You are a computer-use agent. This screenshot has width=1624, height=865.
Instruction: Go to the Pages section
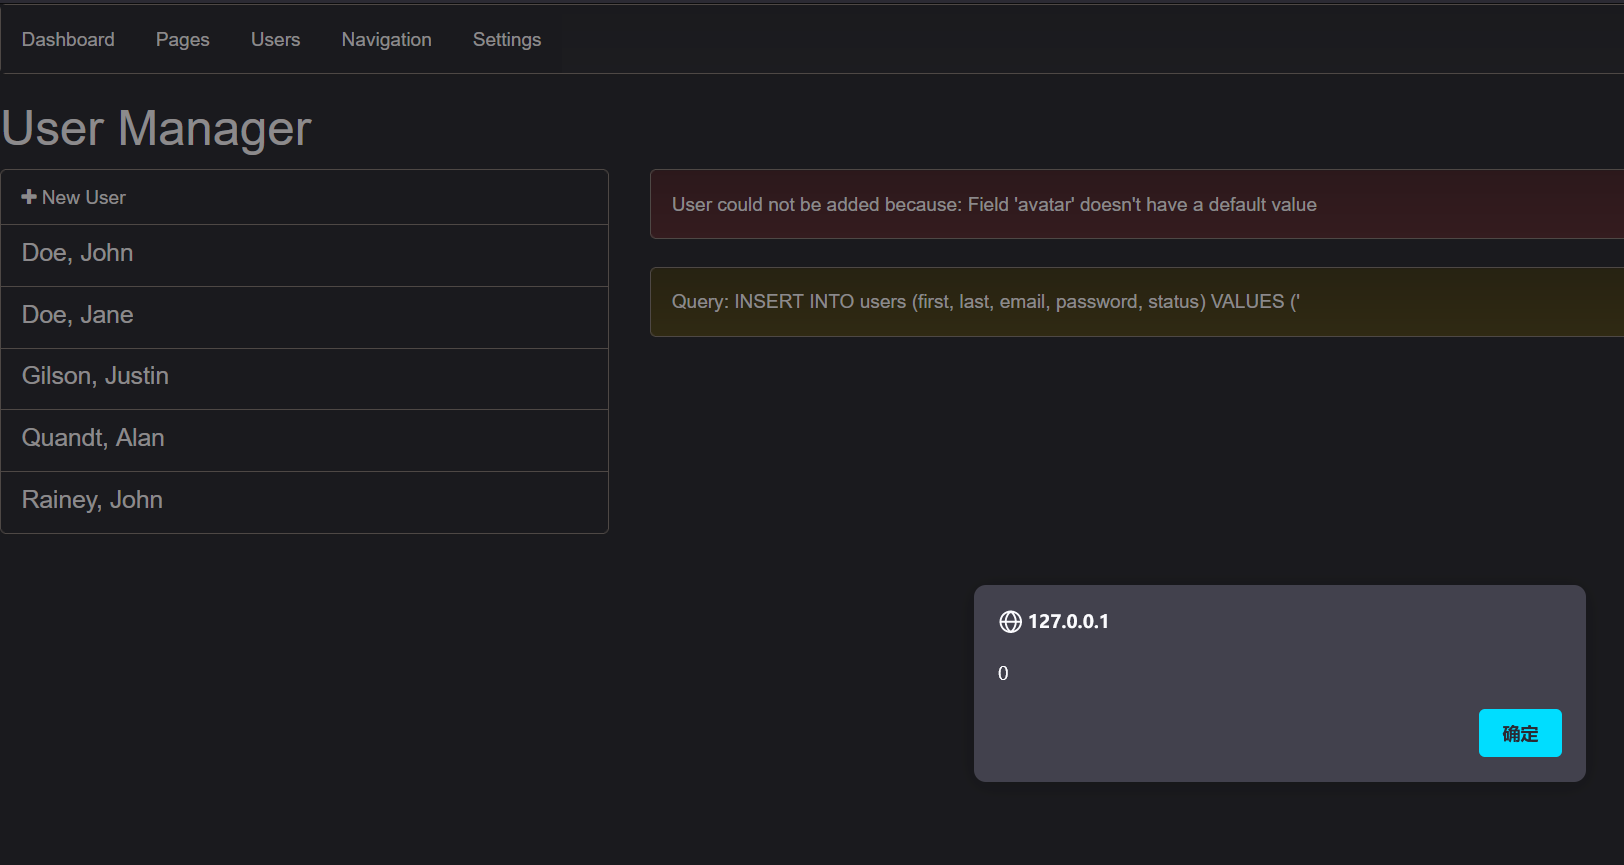click(x=182, y=40)
